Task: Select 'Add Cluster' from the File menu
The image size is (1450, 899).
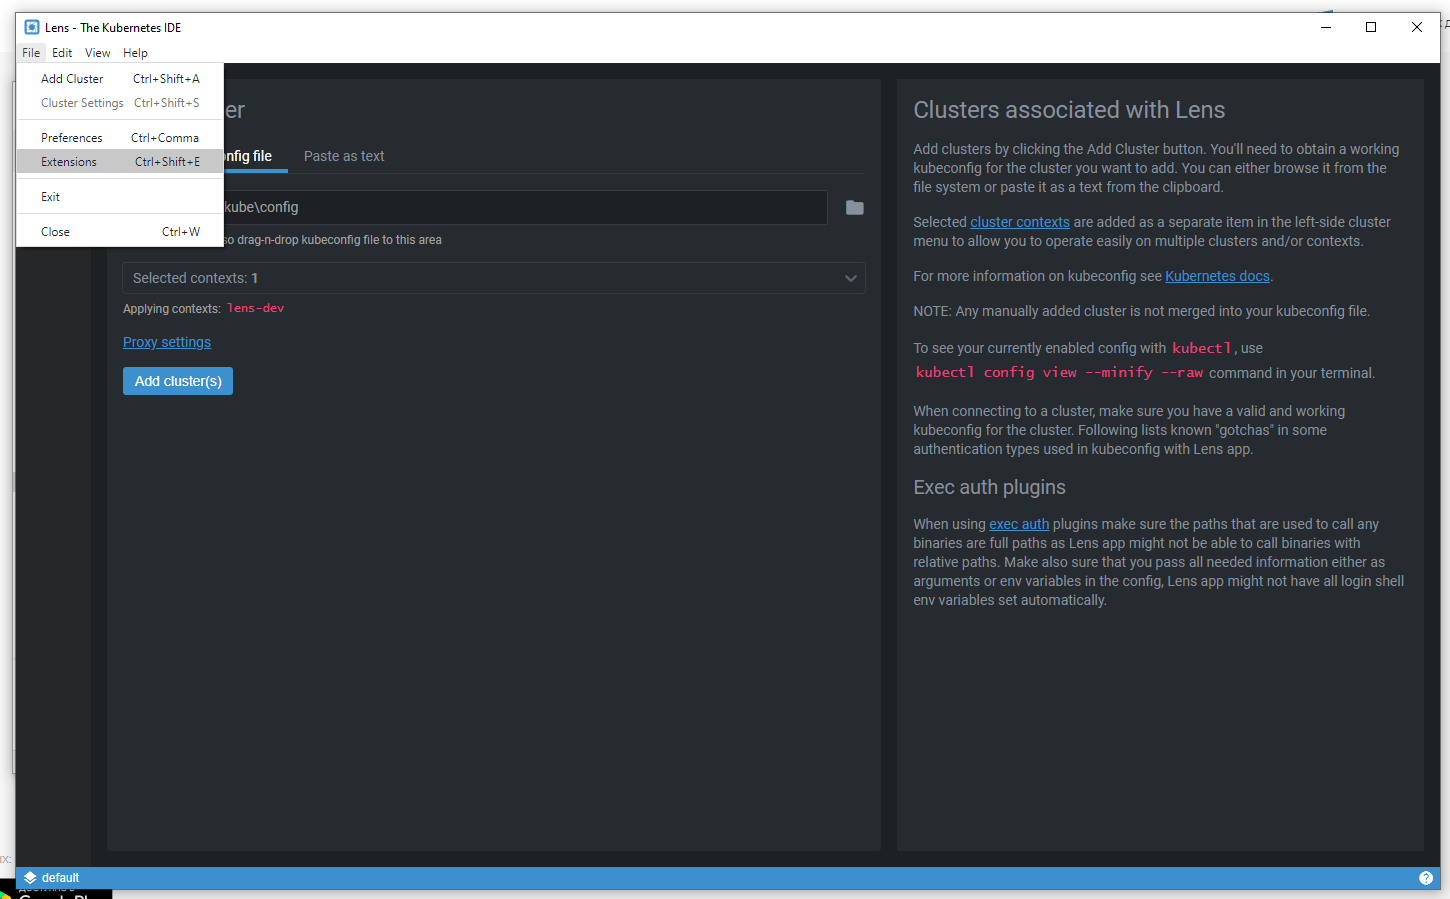Action: (72, 78)
